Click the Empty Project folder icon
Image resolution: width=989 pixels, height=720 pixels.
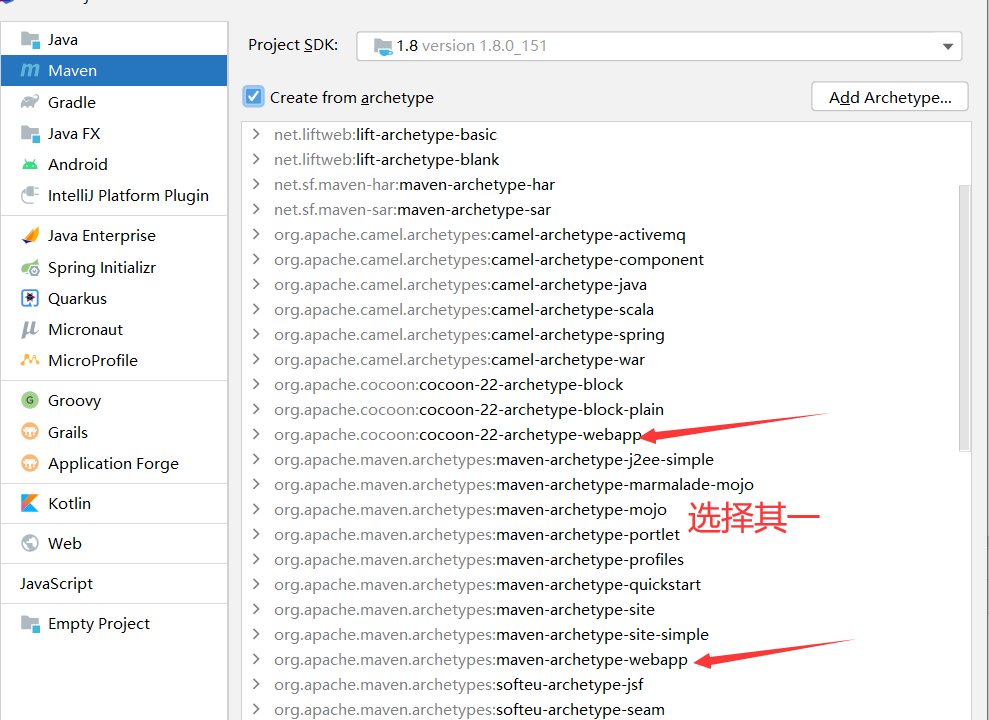tap(30, 624)
